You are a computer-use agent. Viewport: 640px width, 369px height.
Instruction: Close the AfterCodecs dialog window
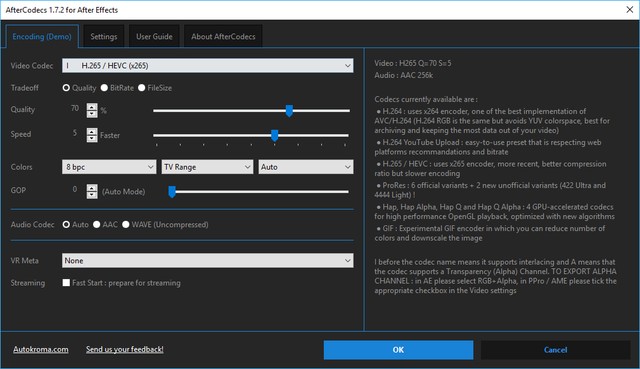630,9
